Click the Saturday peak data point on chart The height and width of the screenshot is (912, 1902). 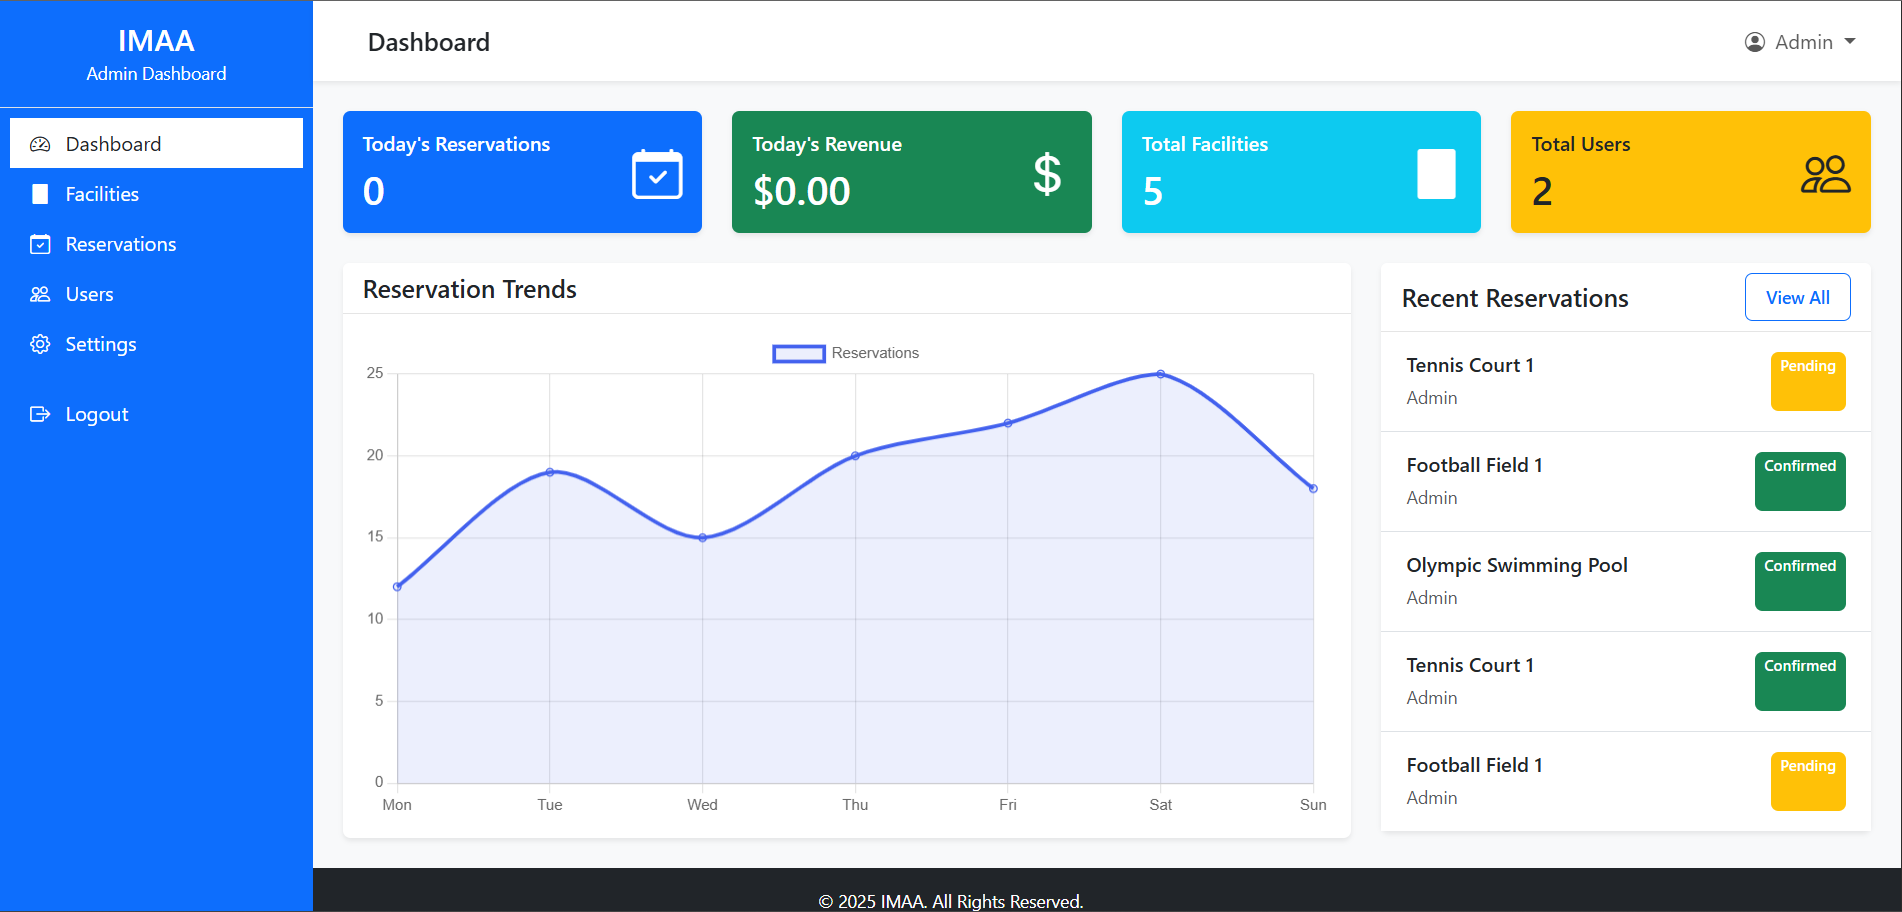pyautogui.click(x=1160, y=374)
